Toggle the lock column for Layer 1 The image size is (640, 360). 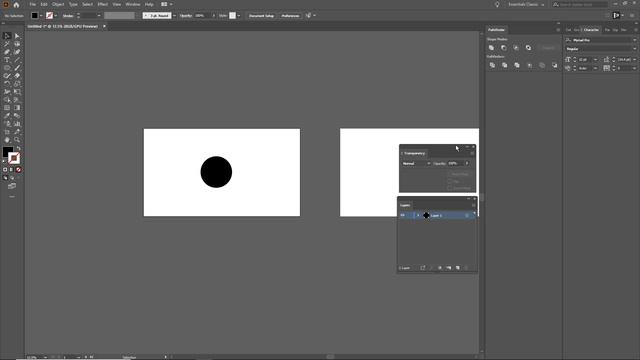coord(410,216)
